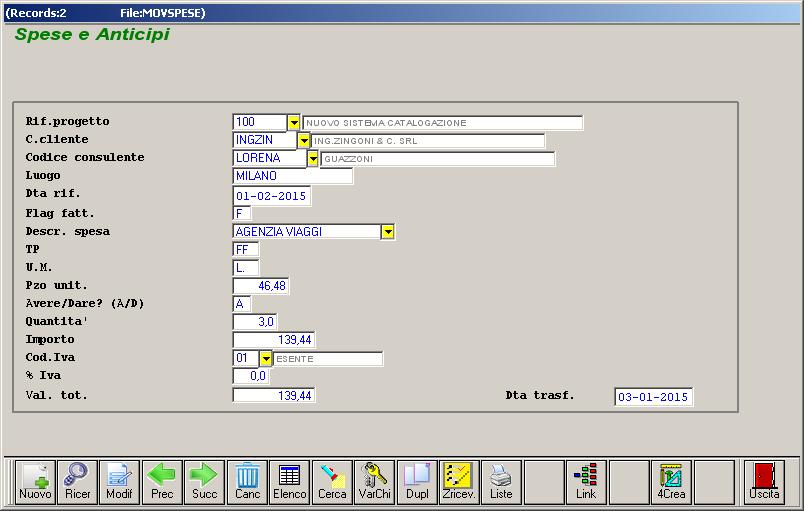Click the Luogo field MILANO
Screen dimensions: 804x511
click(x=293, y=176)
